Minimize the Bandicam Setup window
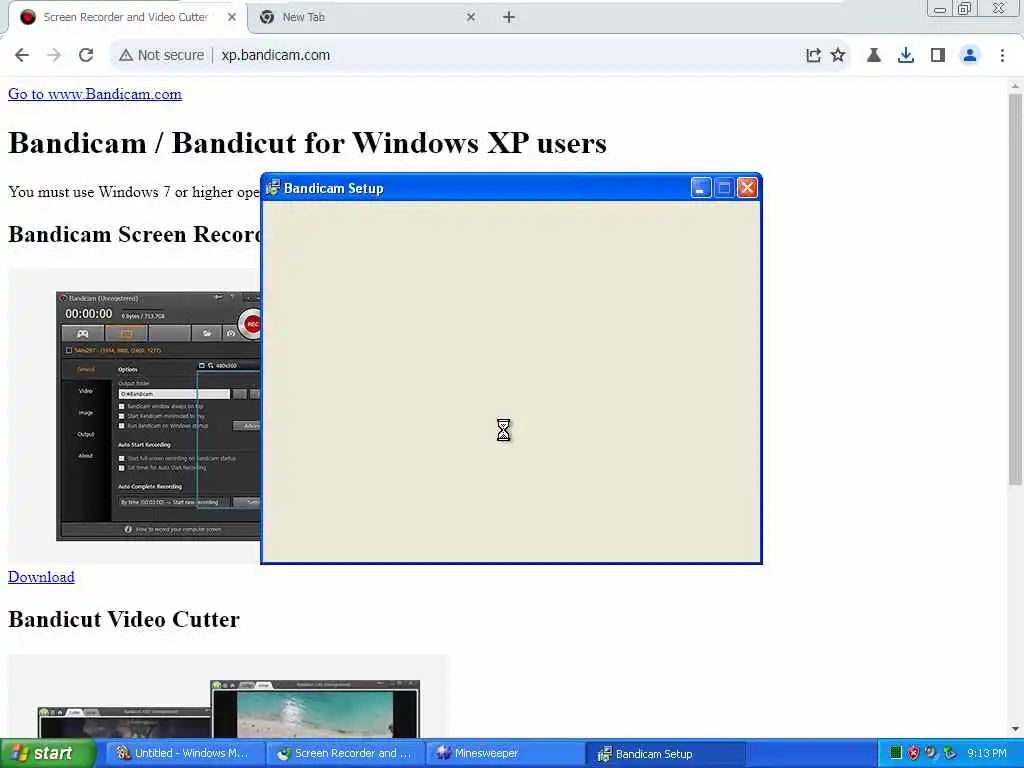The width and height of the screenshot is (1024, 768). tap(701, 188)
